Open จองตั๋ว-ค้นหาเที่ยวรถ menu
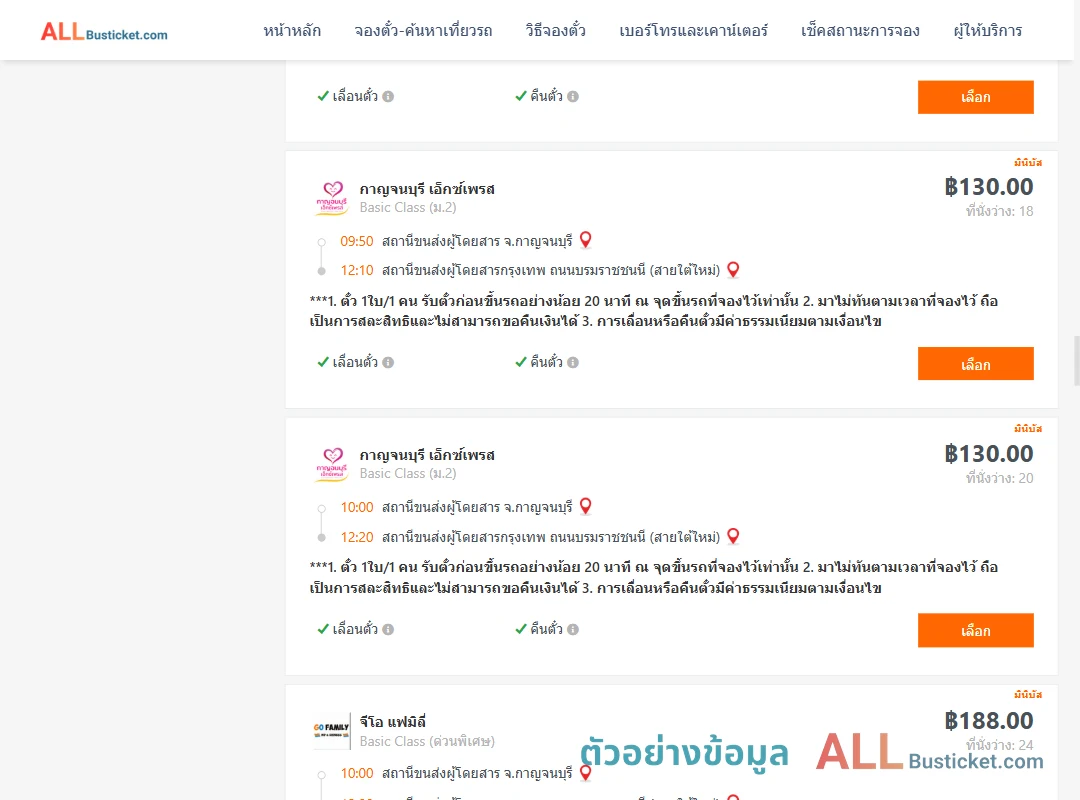 [423, 31]
